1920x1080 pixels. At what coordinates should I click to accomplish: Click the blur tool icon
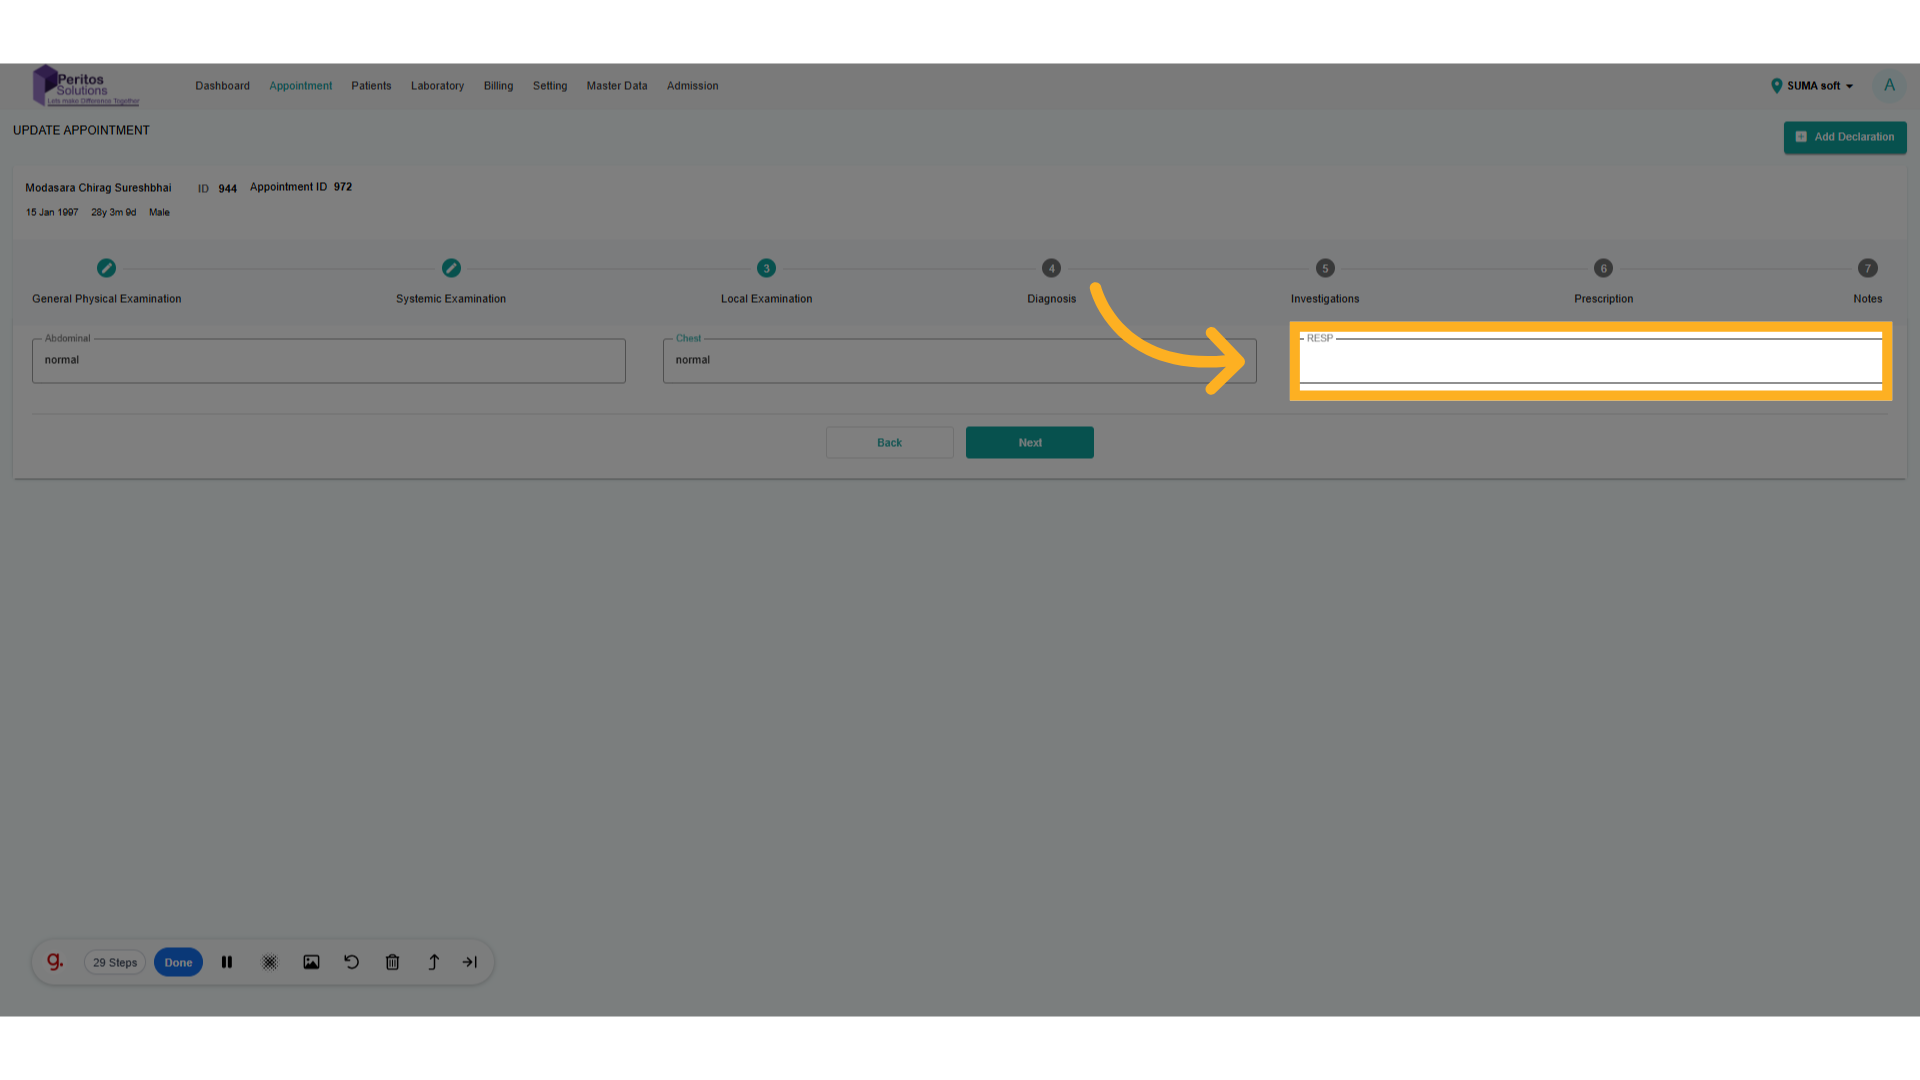[x=270, y=962]
